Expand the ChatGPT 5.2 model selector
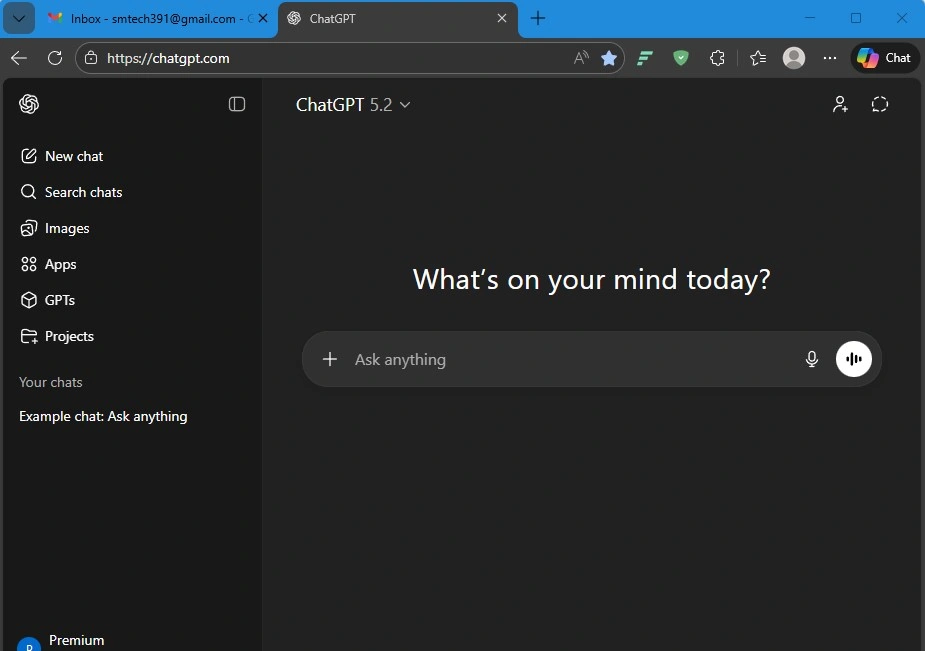The width and height of the screenshot is (925, 651). tap(353, 105)
